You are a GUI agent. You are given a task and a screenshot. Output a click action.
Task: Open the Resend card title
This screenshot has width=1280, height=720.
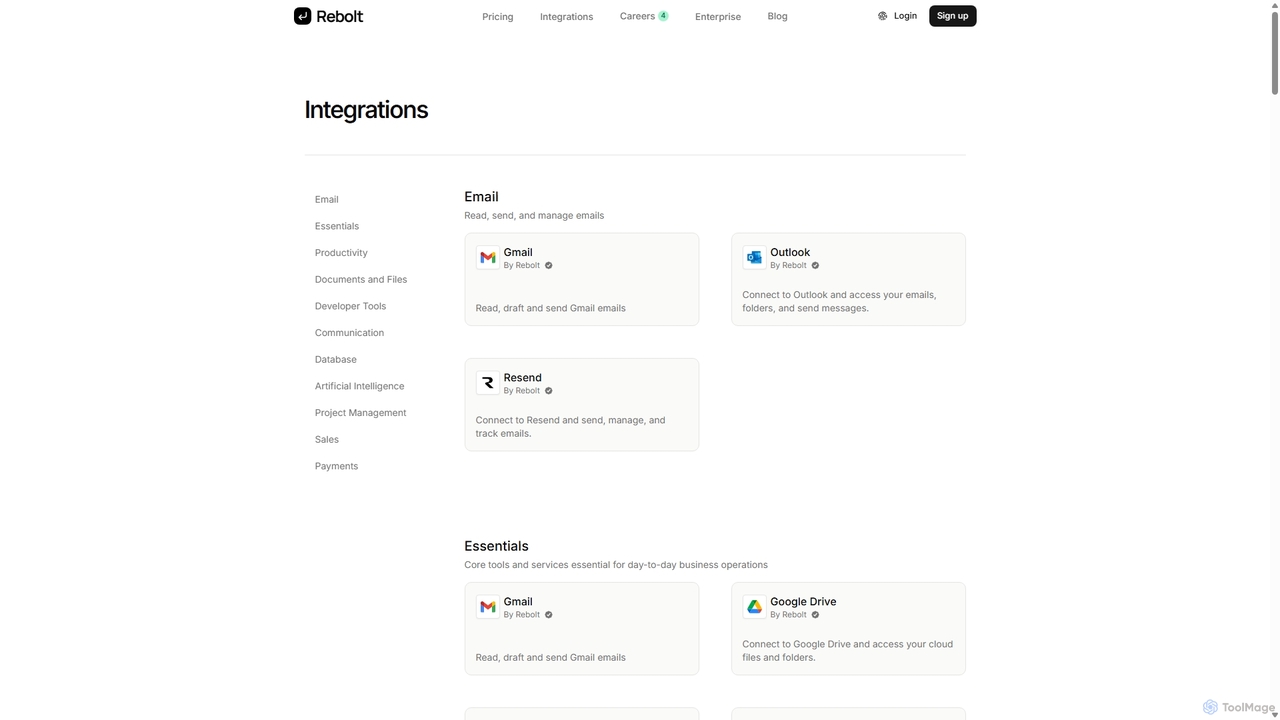tap(523, 377)
